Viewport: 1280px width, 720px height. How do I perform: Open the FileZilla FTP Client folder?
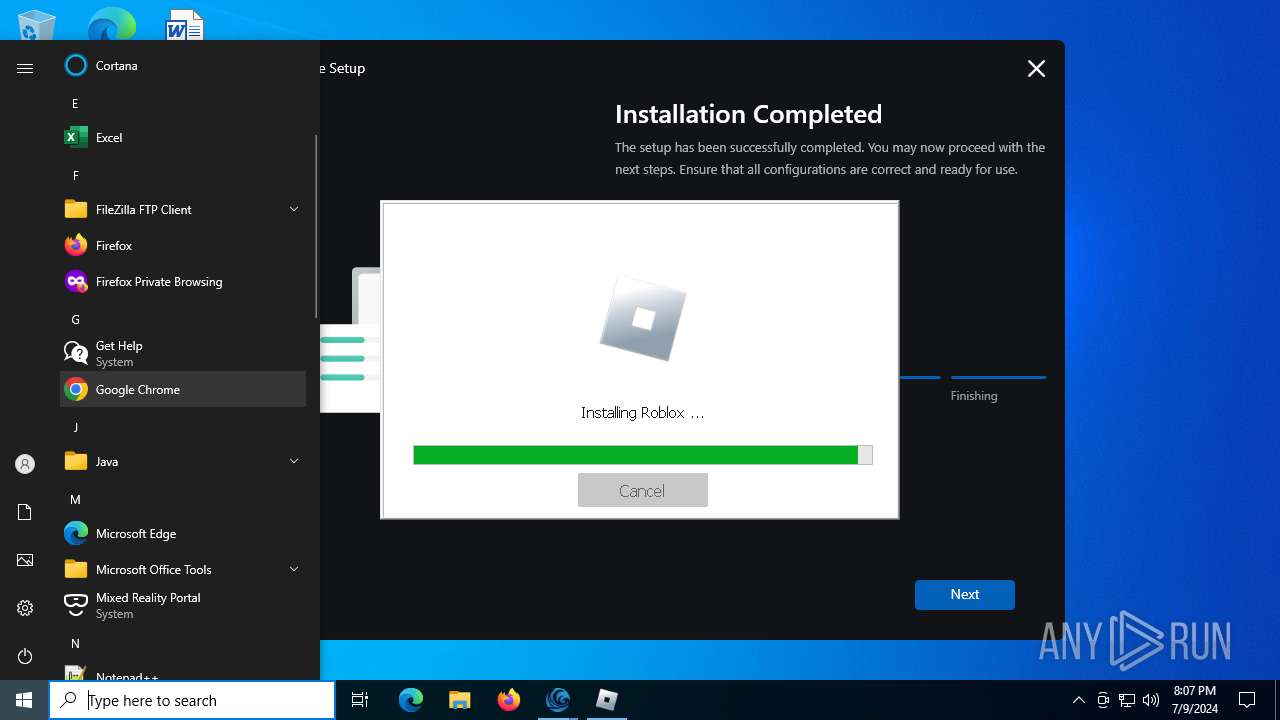183,209
